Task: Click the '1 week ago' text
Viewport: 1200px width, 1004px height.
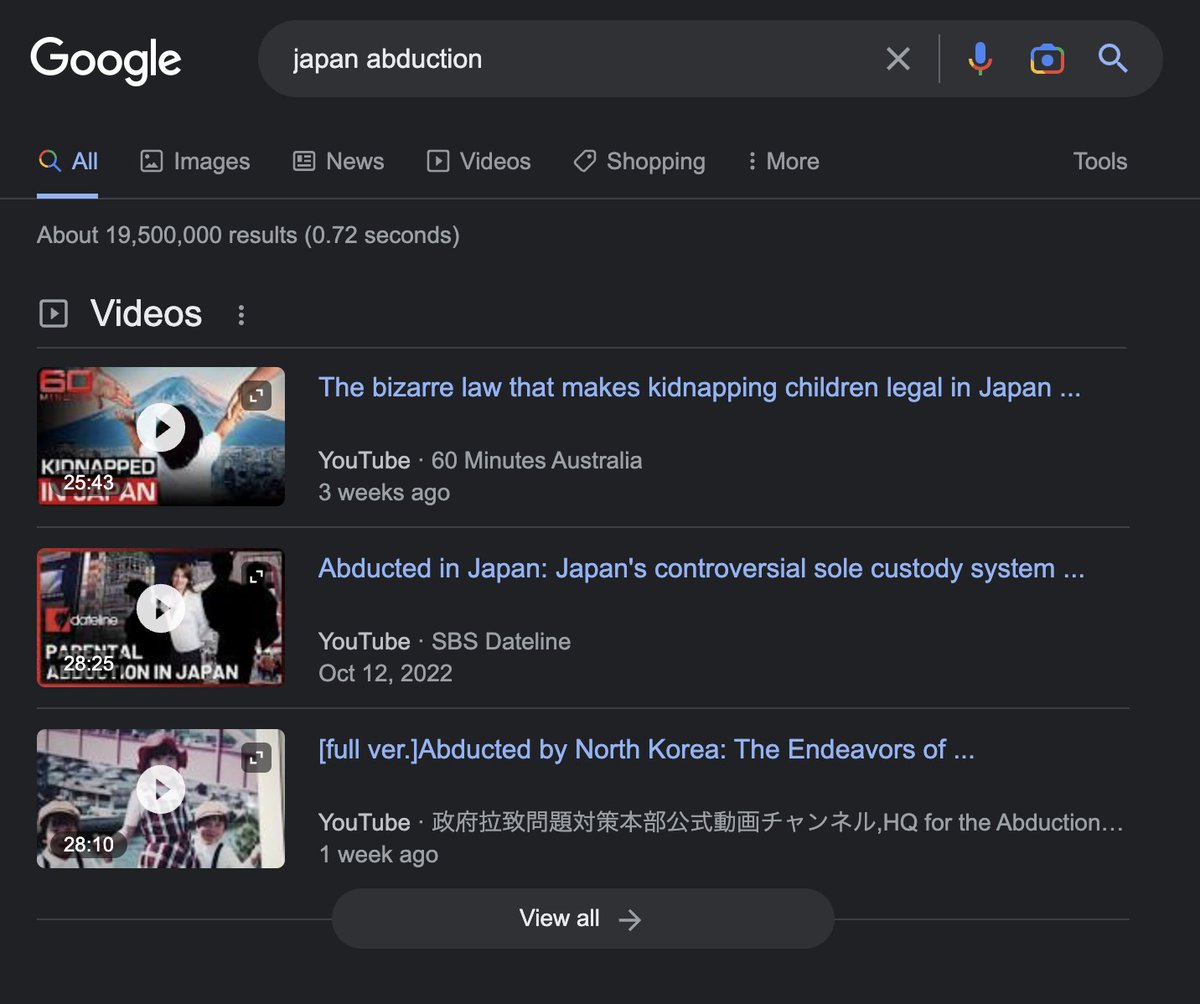Action: [x=378, y=855]
